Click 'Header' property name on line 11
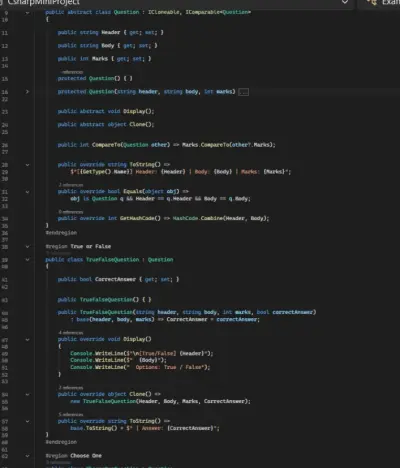This screenshot has height=468, width=400. point(111,32)
